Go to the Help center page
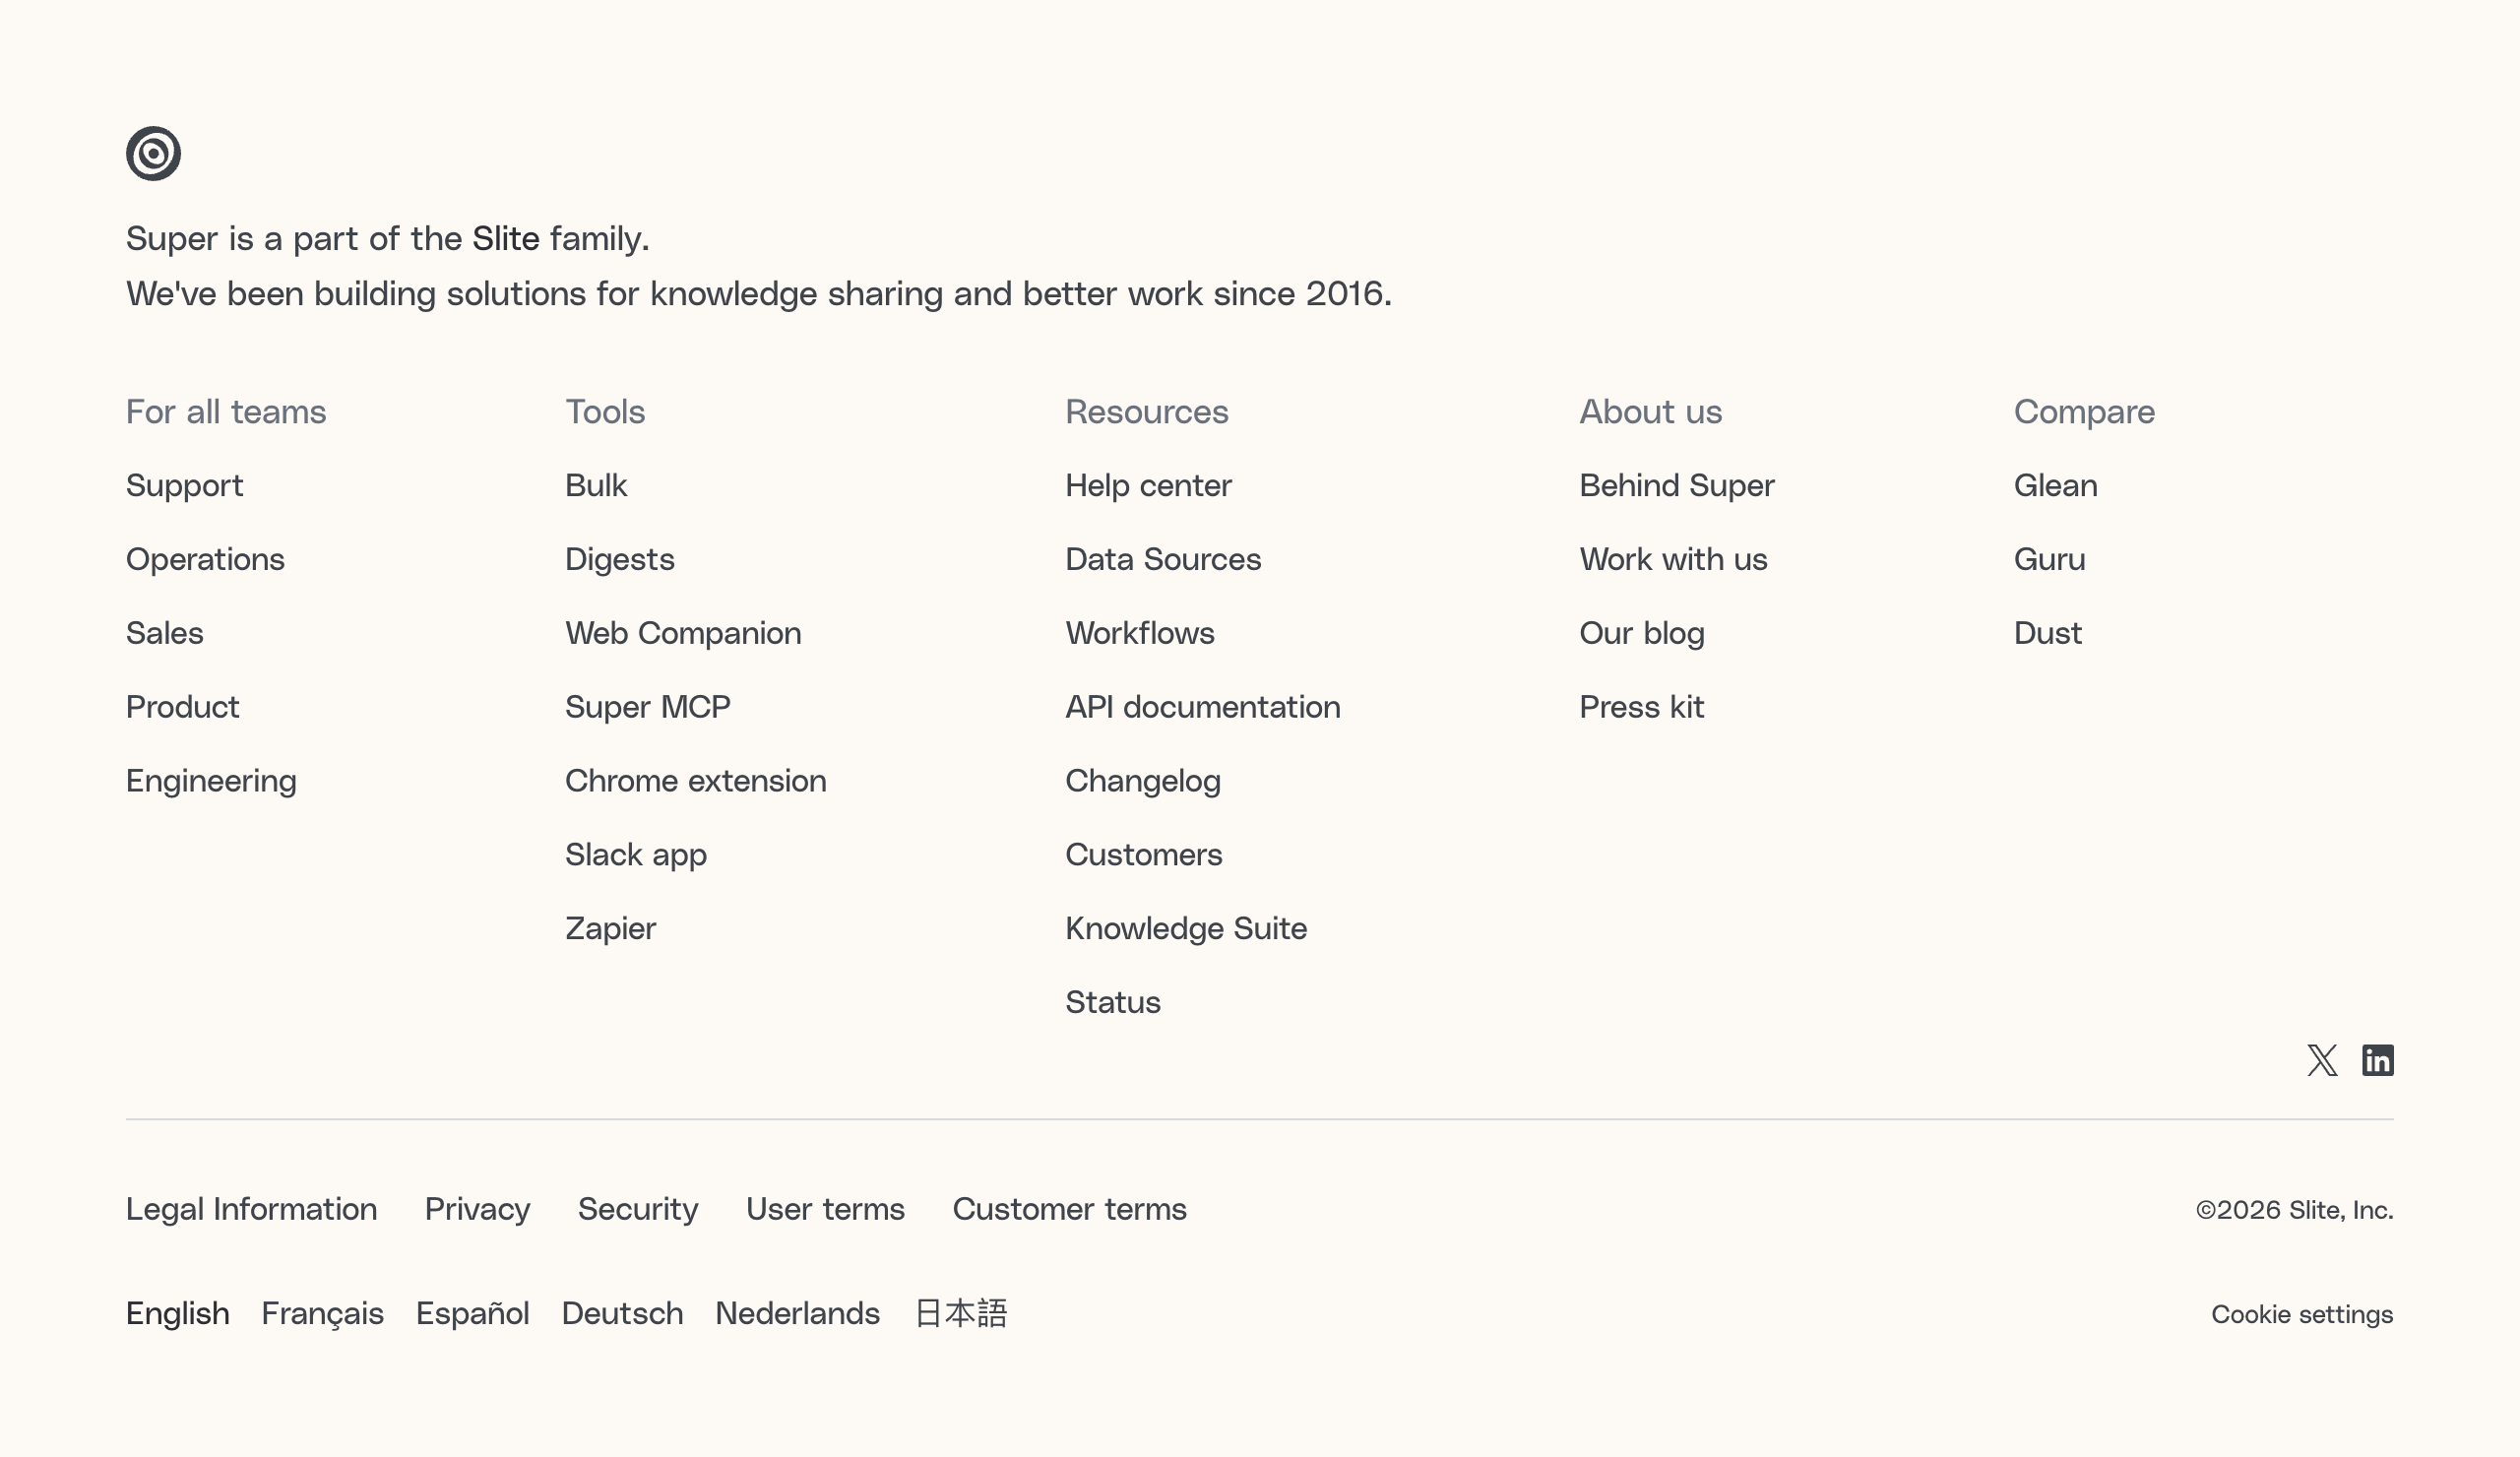The width and height of the screenshot is (2520, 1457). (x=1148, y=486)
